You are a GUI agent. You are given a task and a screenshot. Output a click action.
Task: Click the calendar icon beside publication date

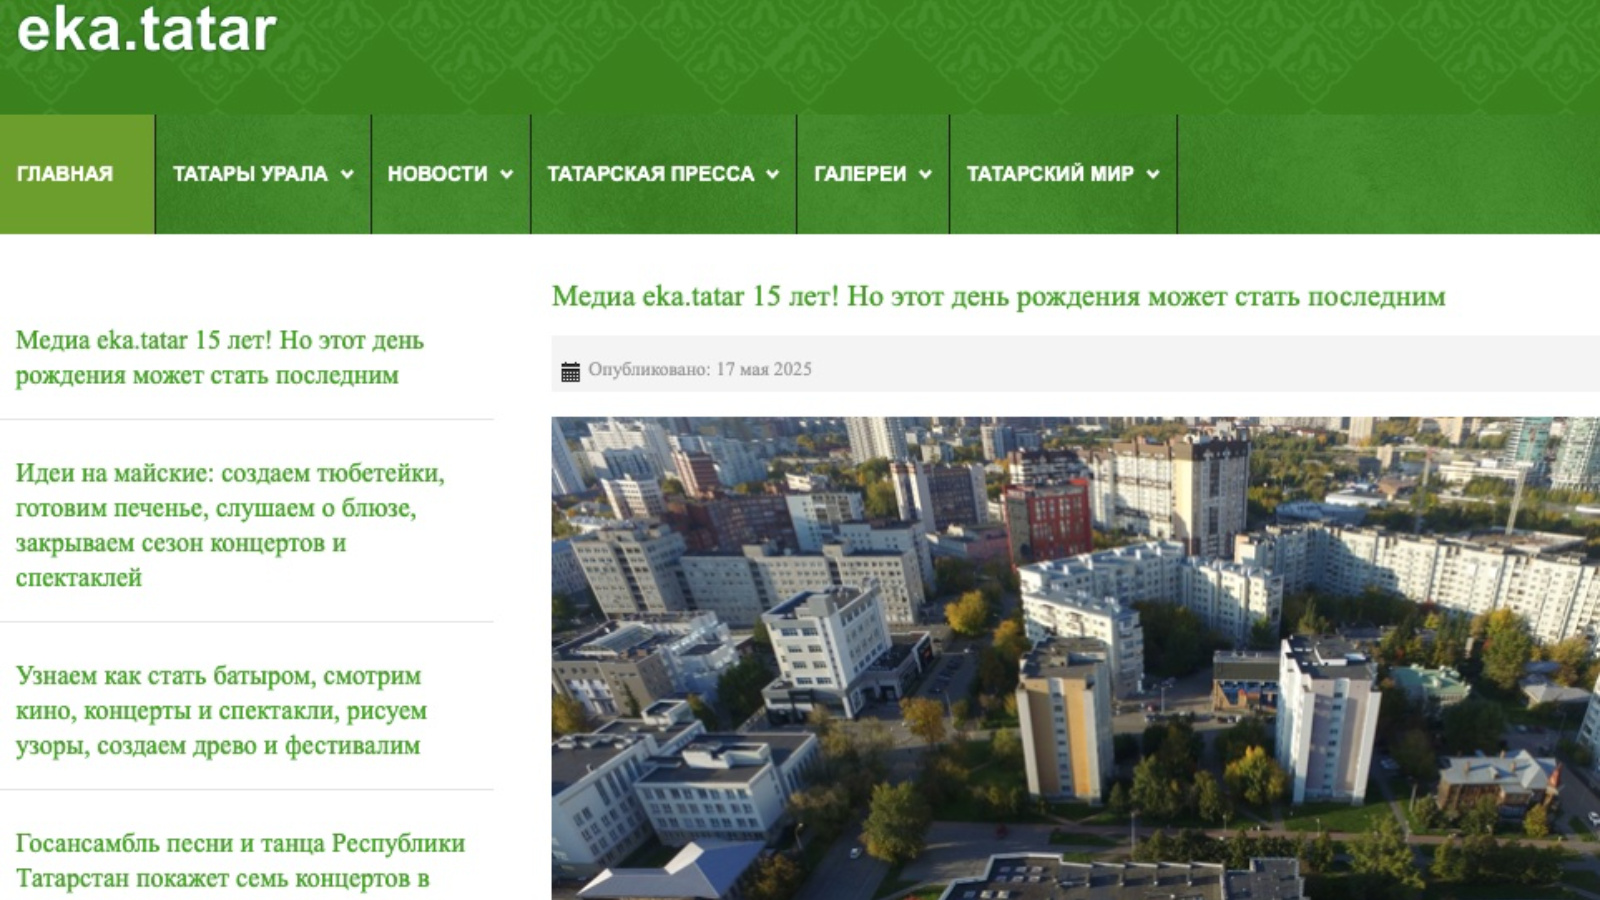click(x=570, y=372)
